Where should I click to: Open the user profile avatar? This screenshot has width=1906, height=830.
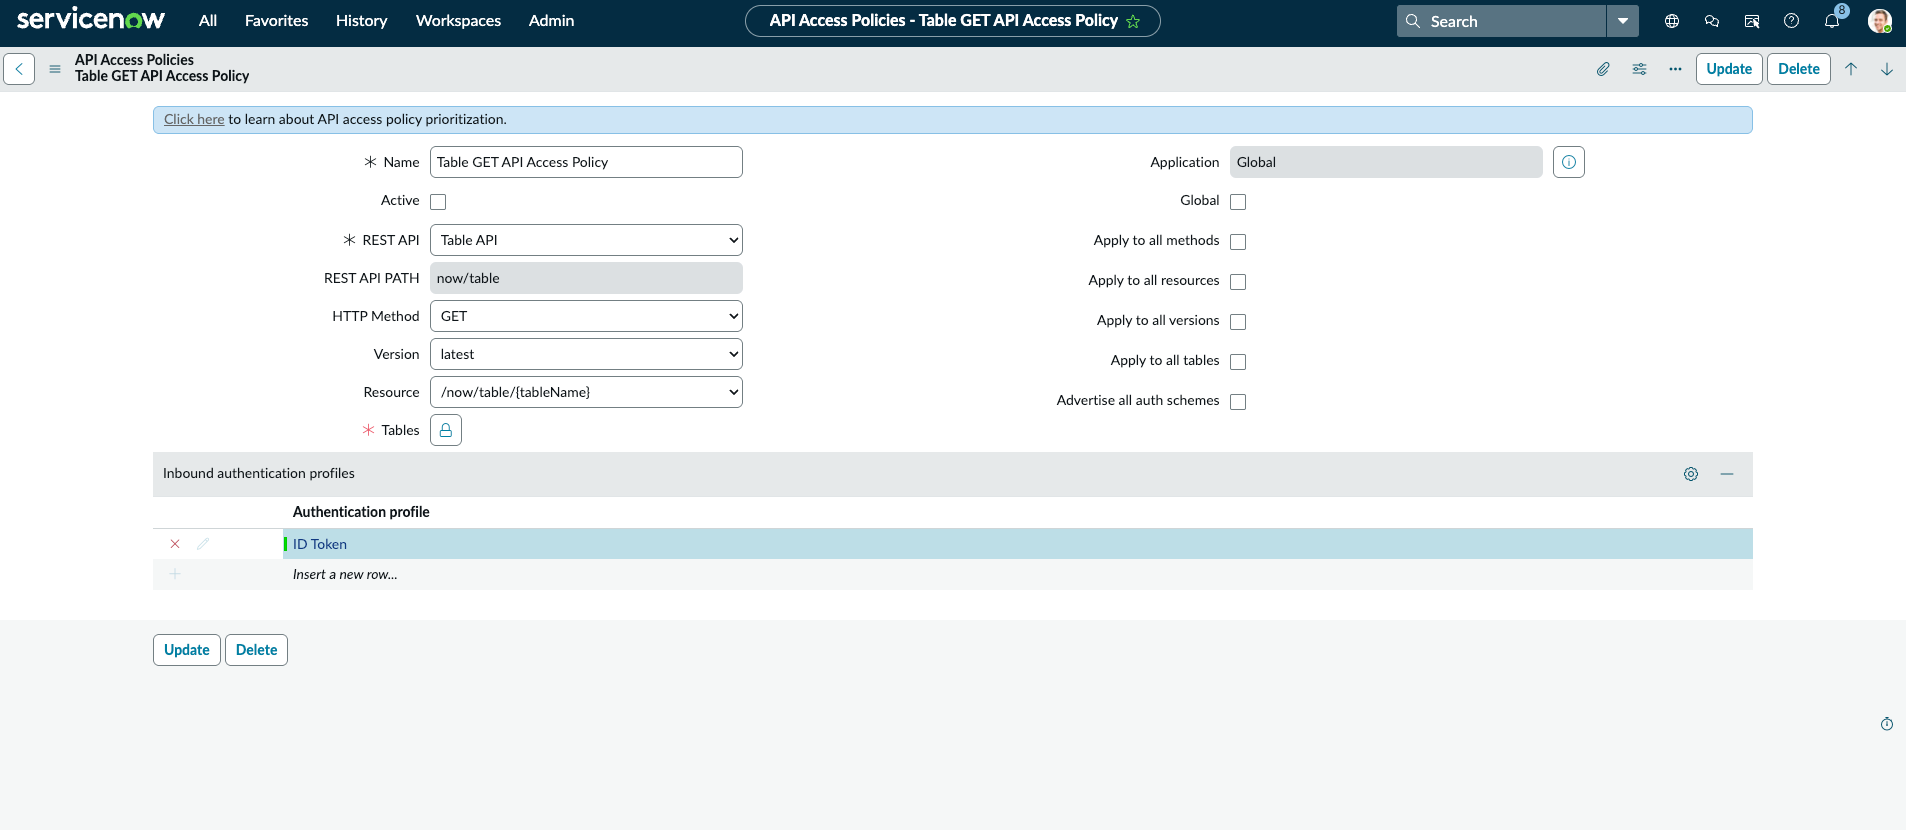[1880, 21]
